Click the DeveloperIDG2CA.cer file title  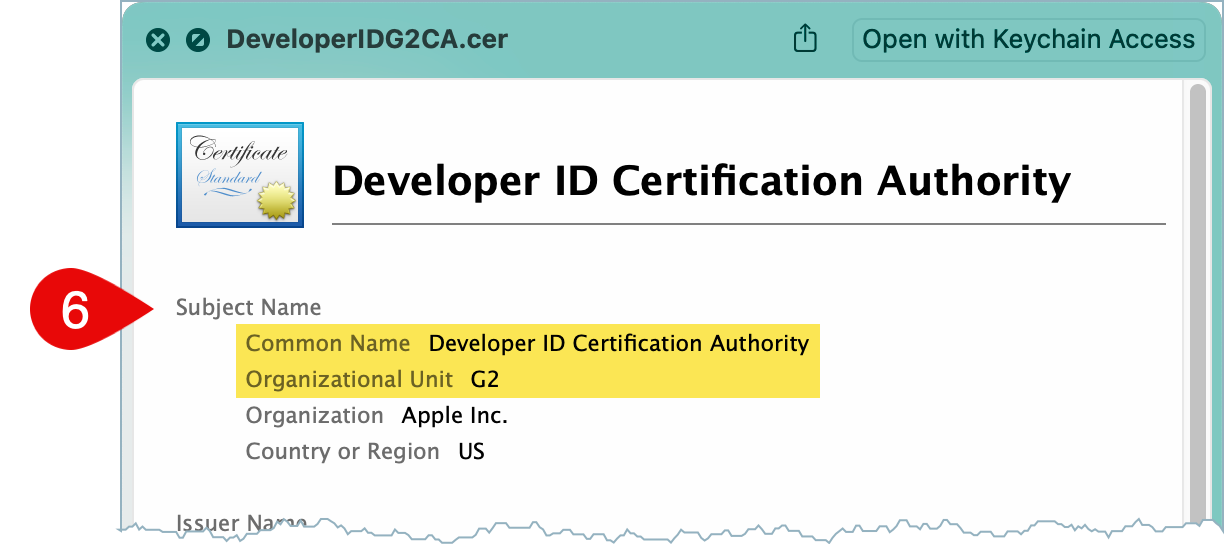(367, 40)
